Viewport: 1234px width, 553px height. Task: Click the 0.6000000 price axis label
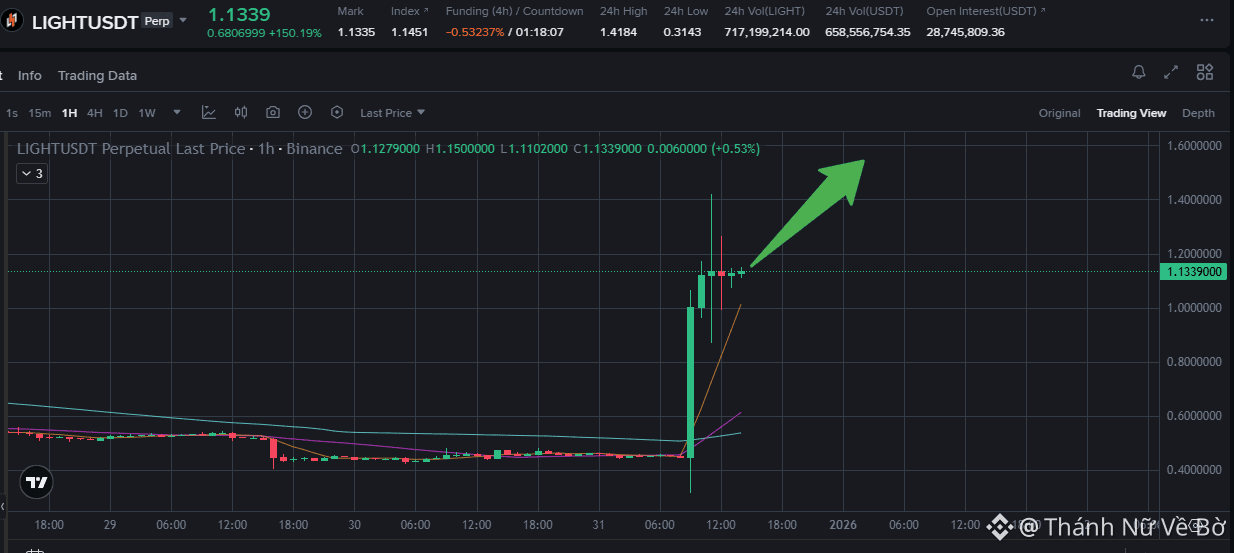(x=1194, y=416)
